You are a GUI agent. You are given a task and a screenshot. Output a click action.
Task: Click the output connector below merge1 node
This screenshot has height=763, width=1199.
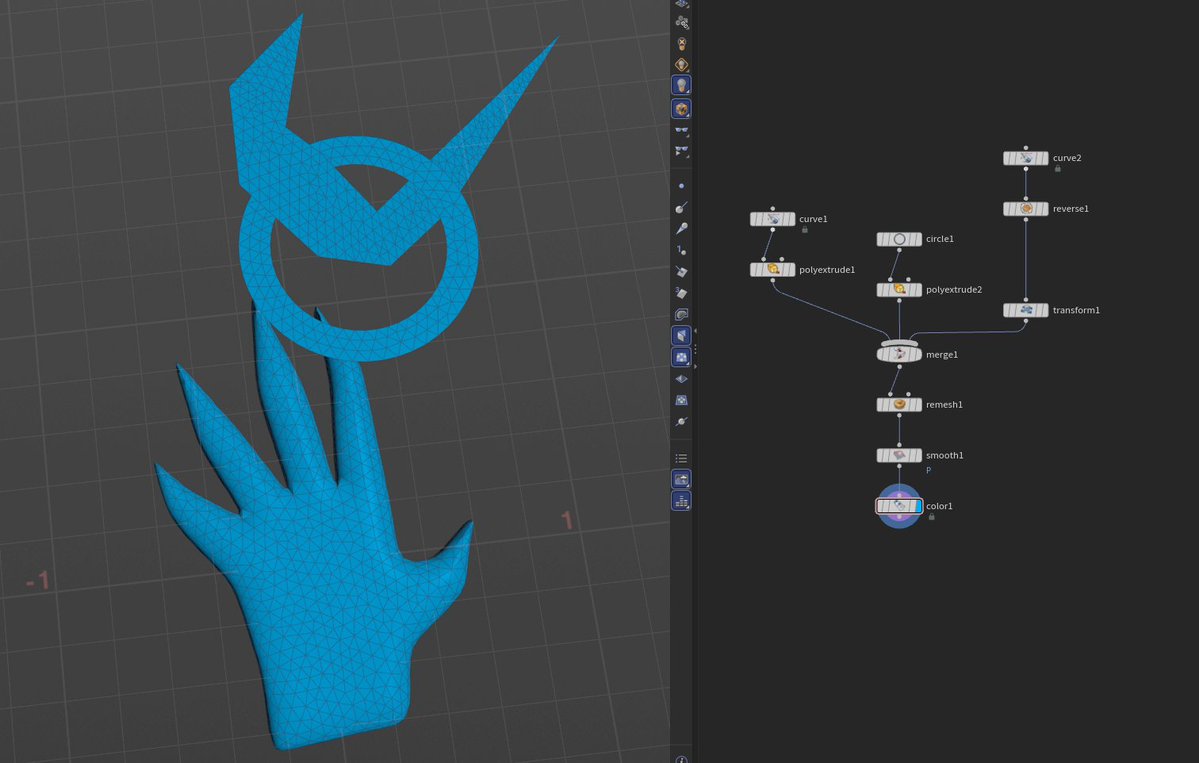[899, 366]
